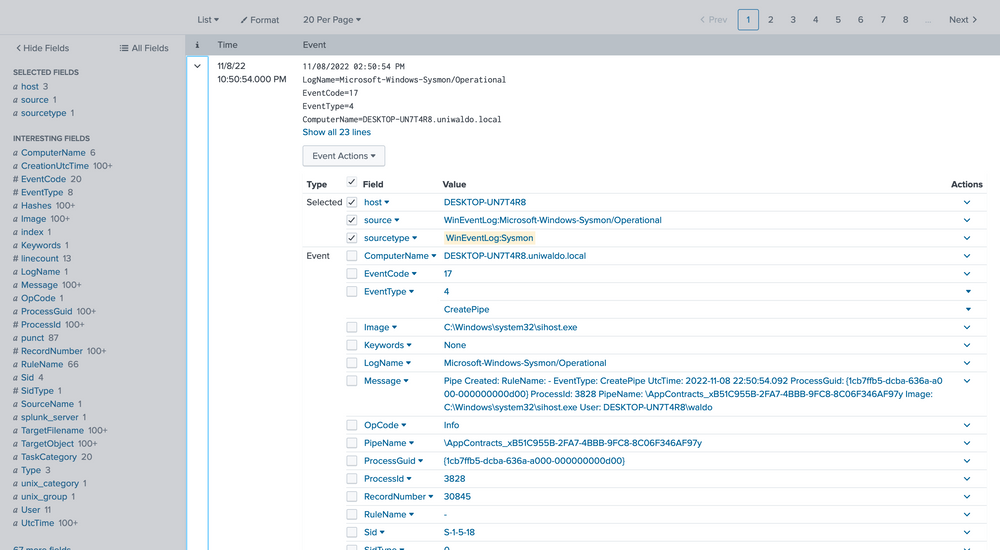Enable the EventCode field checkbox

pos(351,274)
